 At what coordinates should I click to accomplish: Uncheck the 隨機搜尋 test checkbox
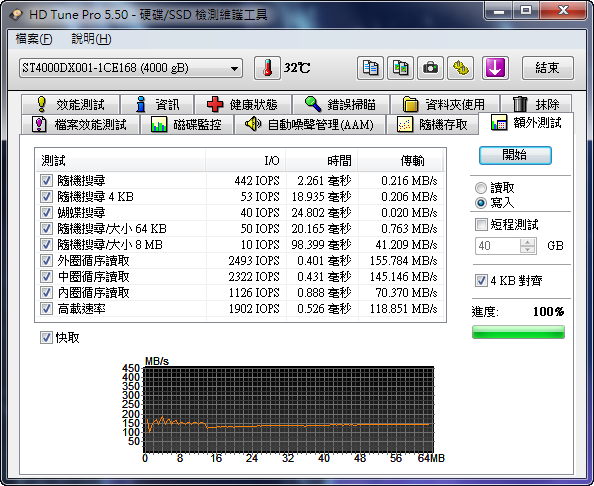(x=46, y=181)
